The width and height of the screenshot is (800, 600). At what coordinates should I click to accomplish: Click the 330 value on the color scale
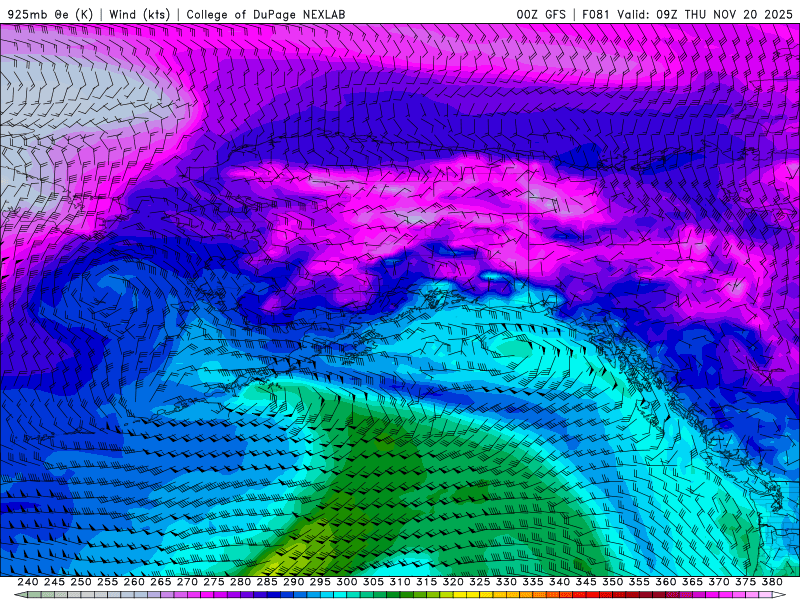[x=506, y=582]
